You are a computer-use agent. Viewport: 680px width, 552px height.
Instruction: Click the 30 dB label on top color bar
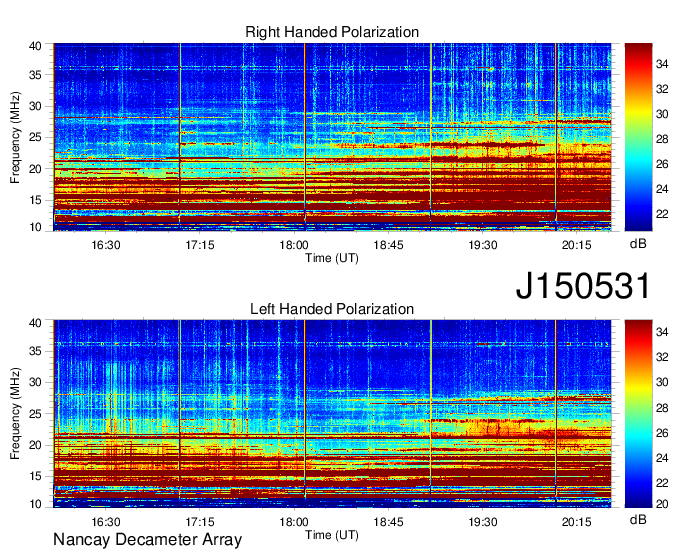(662, 114)
